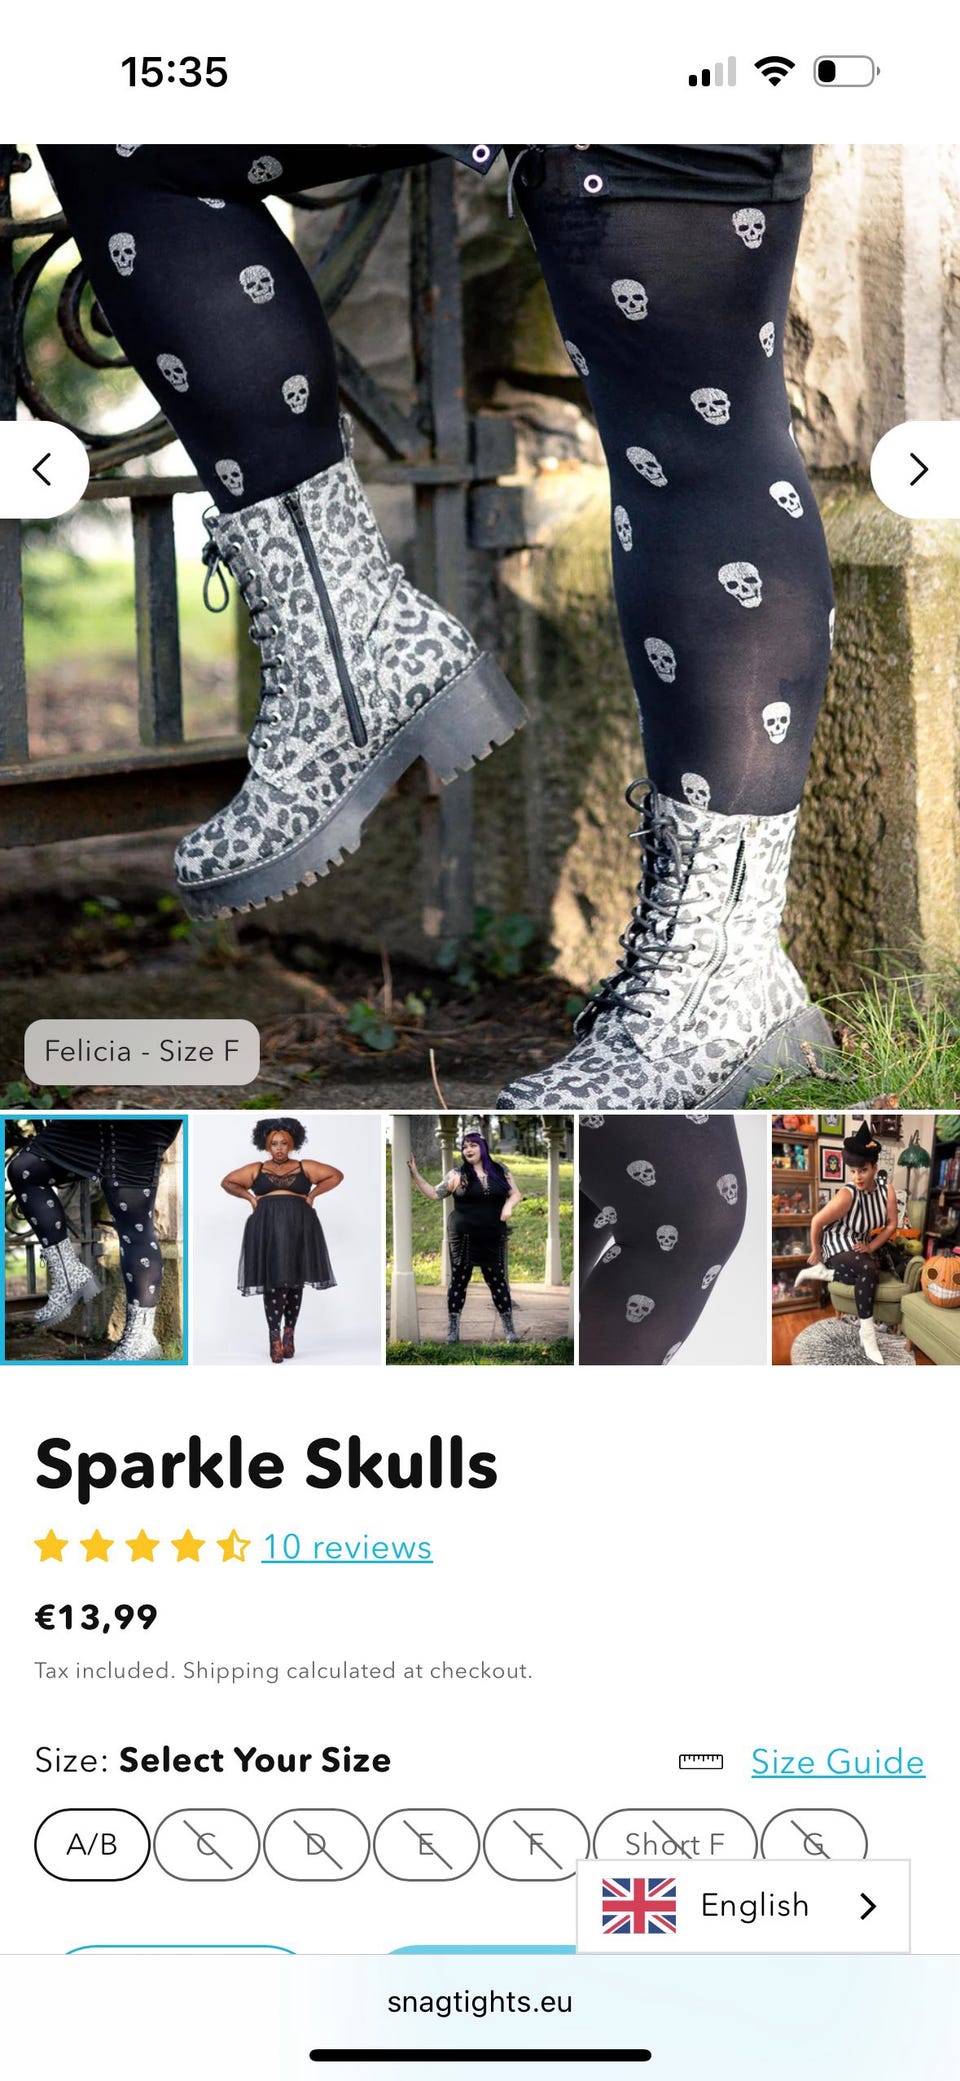This screenshot has height=2081, width=960.
Task: Tap the size guide ruler icon
Action: tap(701, 1761)
